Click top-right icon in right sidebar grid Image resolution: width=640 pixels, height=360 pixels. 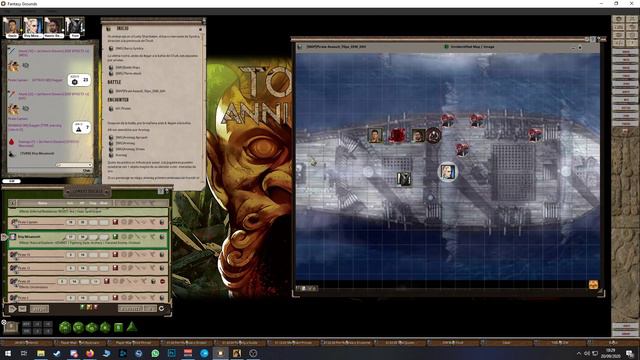tap(632, 20)
